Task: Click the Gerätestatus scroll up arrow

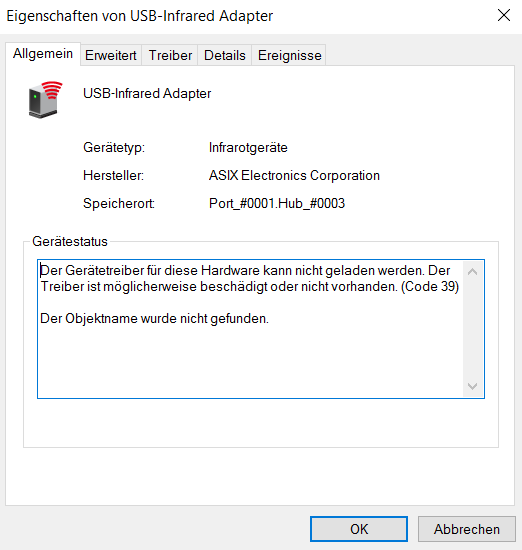Action: click(x=473, y=271)
